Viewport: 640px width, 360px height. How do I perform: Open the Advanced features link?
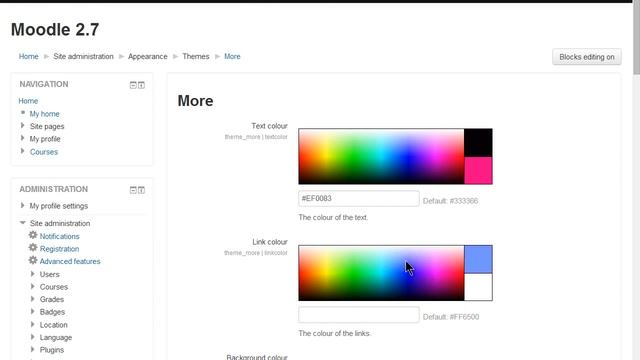pos(70,261)
